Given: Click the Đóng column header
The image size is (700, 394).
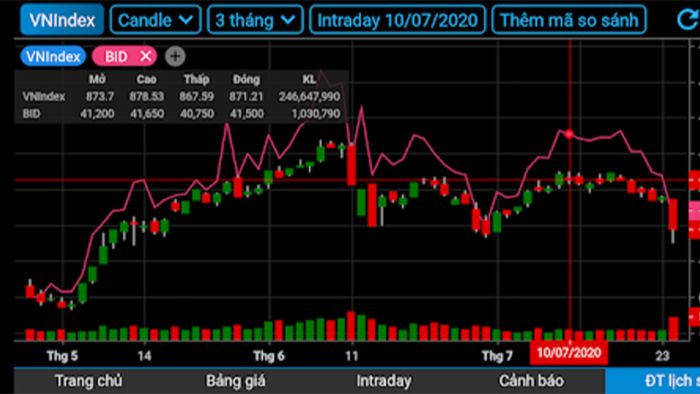Looking at the screenshot, I should 246,79.
